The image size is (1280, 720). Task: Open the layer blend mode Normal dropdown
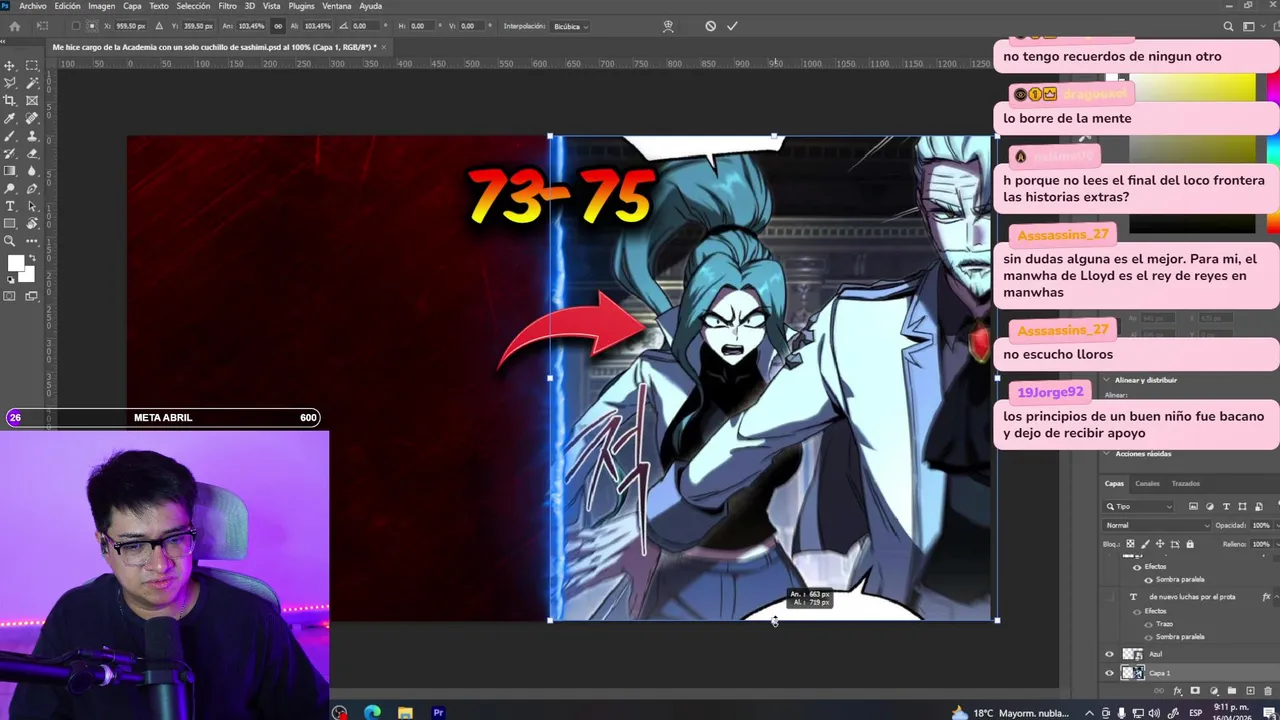[x=1157, y=525]
